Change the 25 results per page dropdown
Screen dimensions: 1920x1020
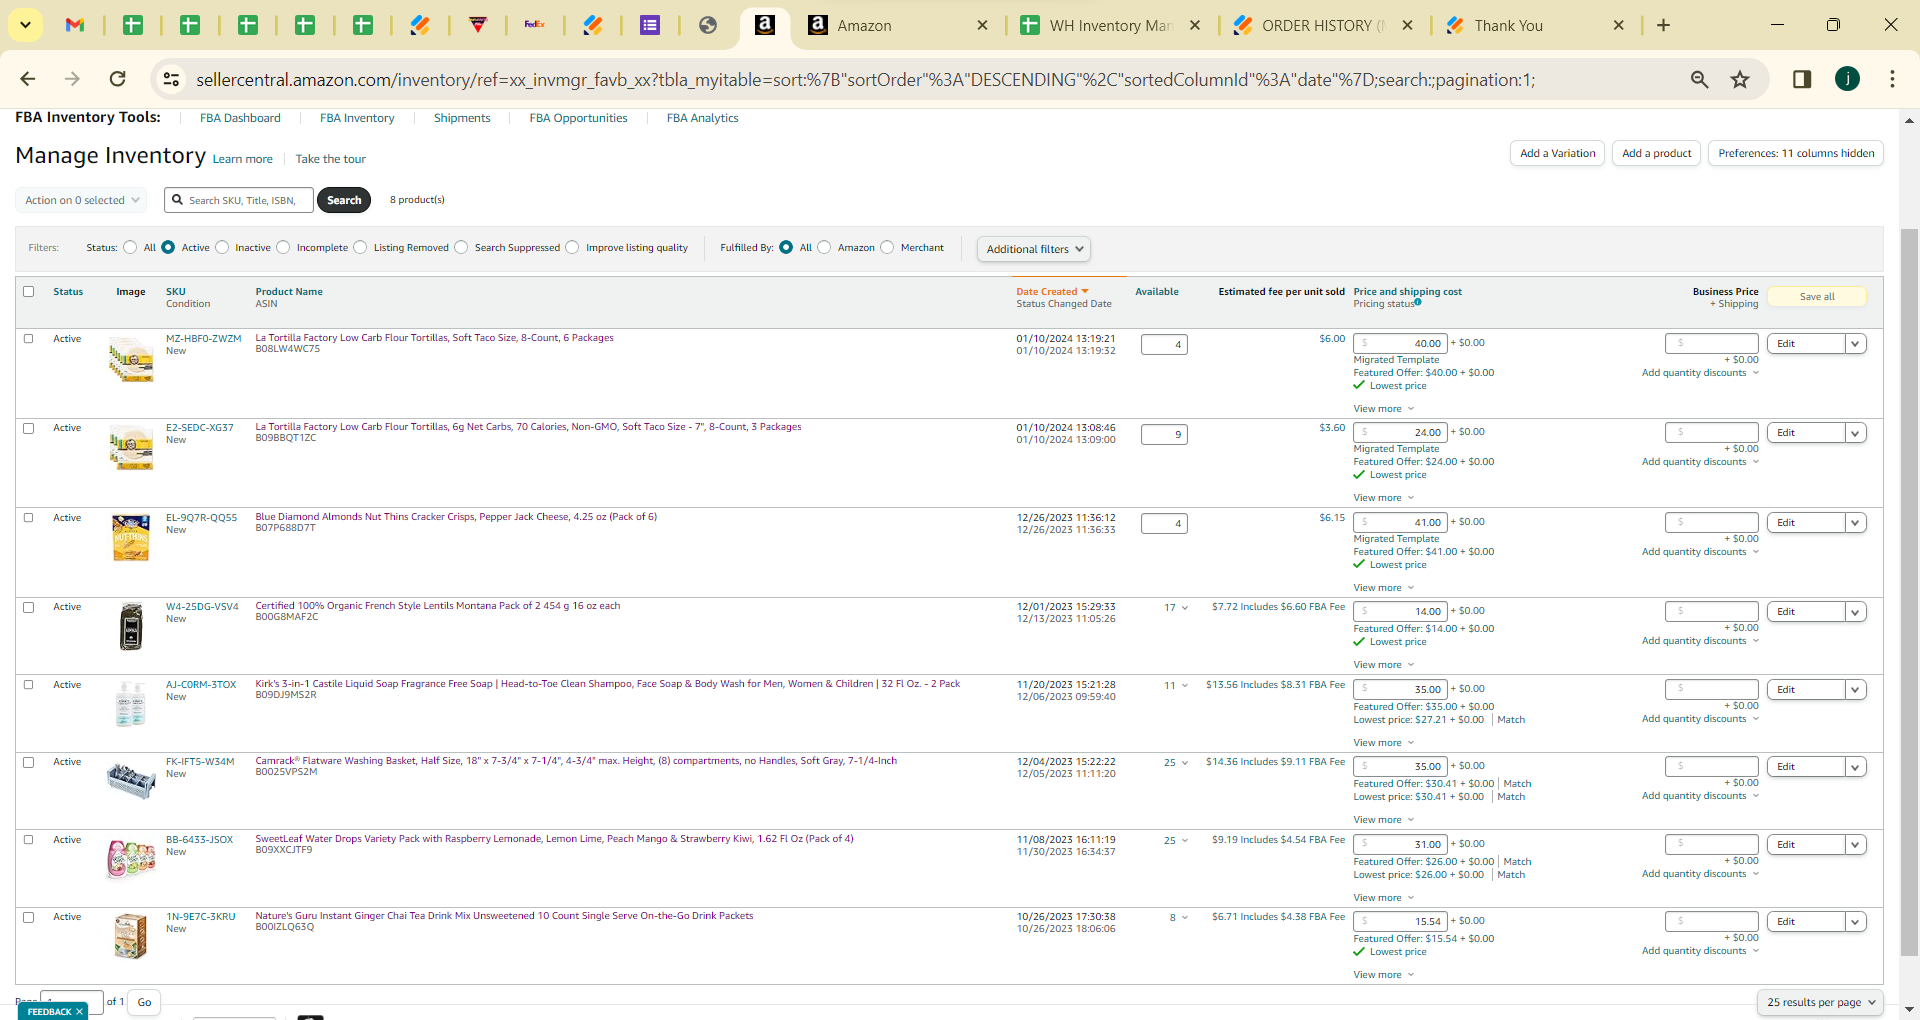[1820, 1002]
